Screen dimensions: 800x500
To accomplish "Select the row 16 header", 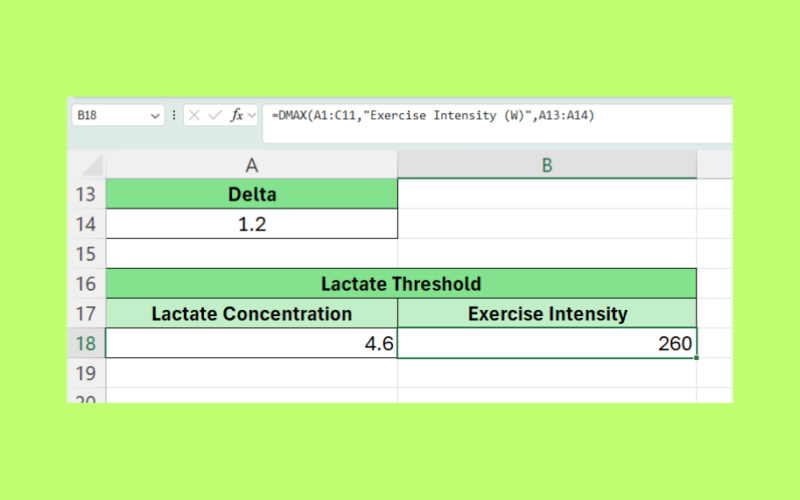I will click(x=86, y=284).
